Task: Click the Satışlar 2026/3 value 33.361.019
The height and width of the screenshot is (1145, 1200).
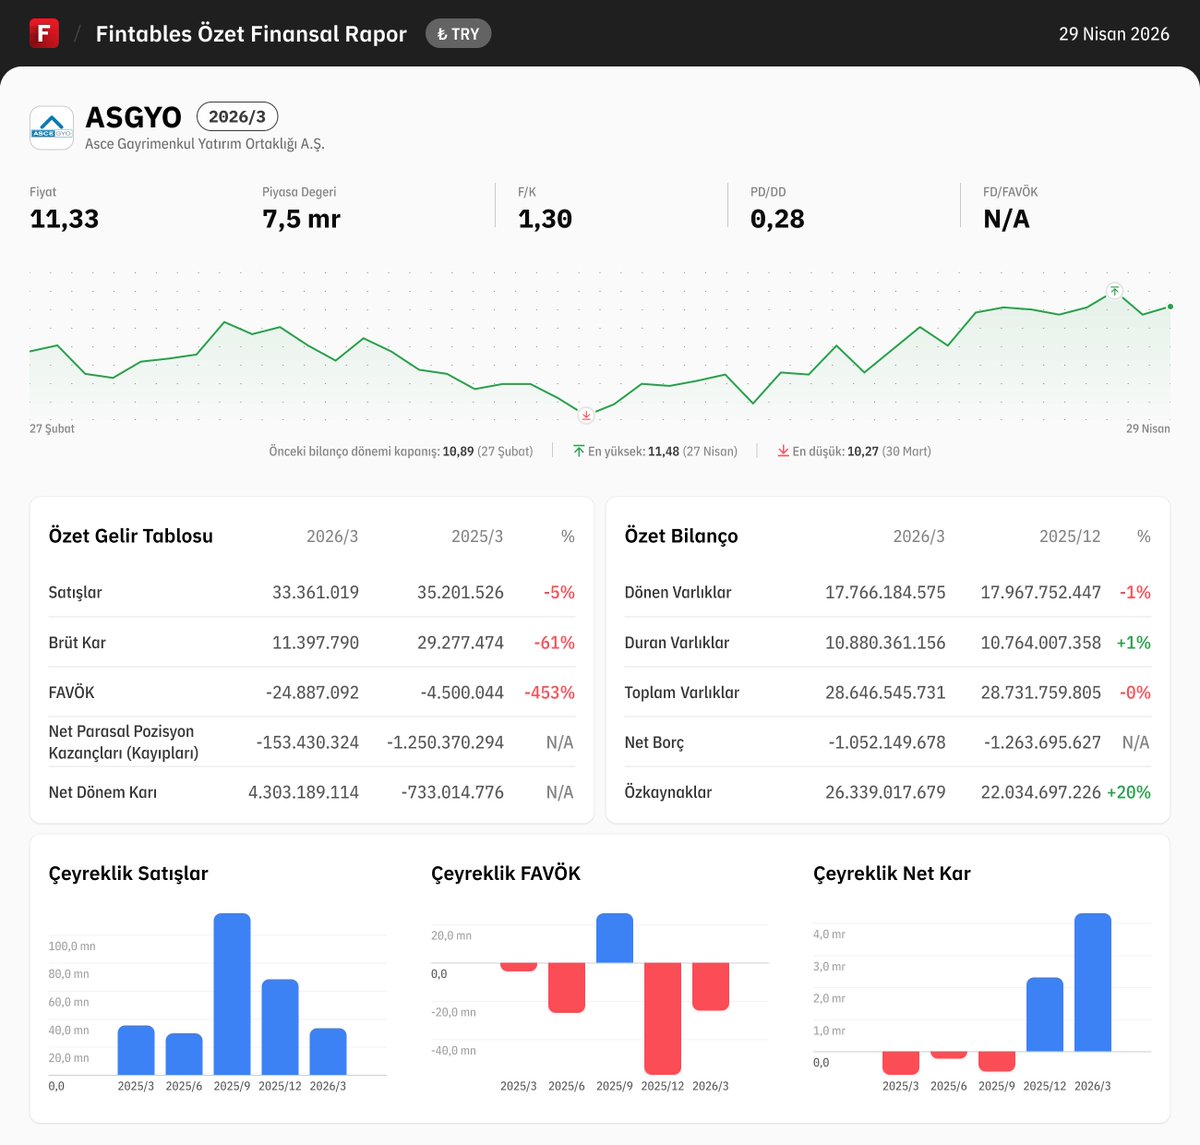Action: coord(315,592)
